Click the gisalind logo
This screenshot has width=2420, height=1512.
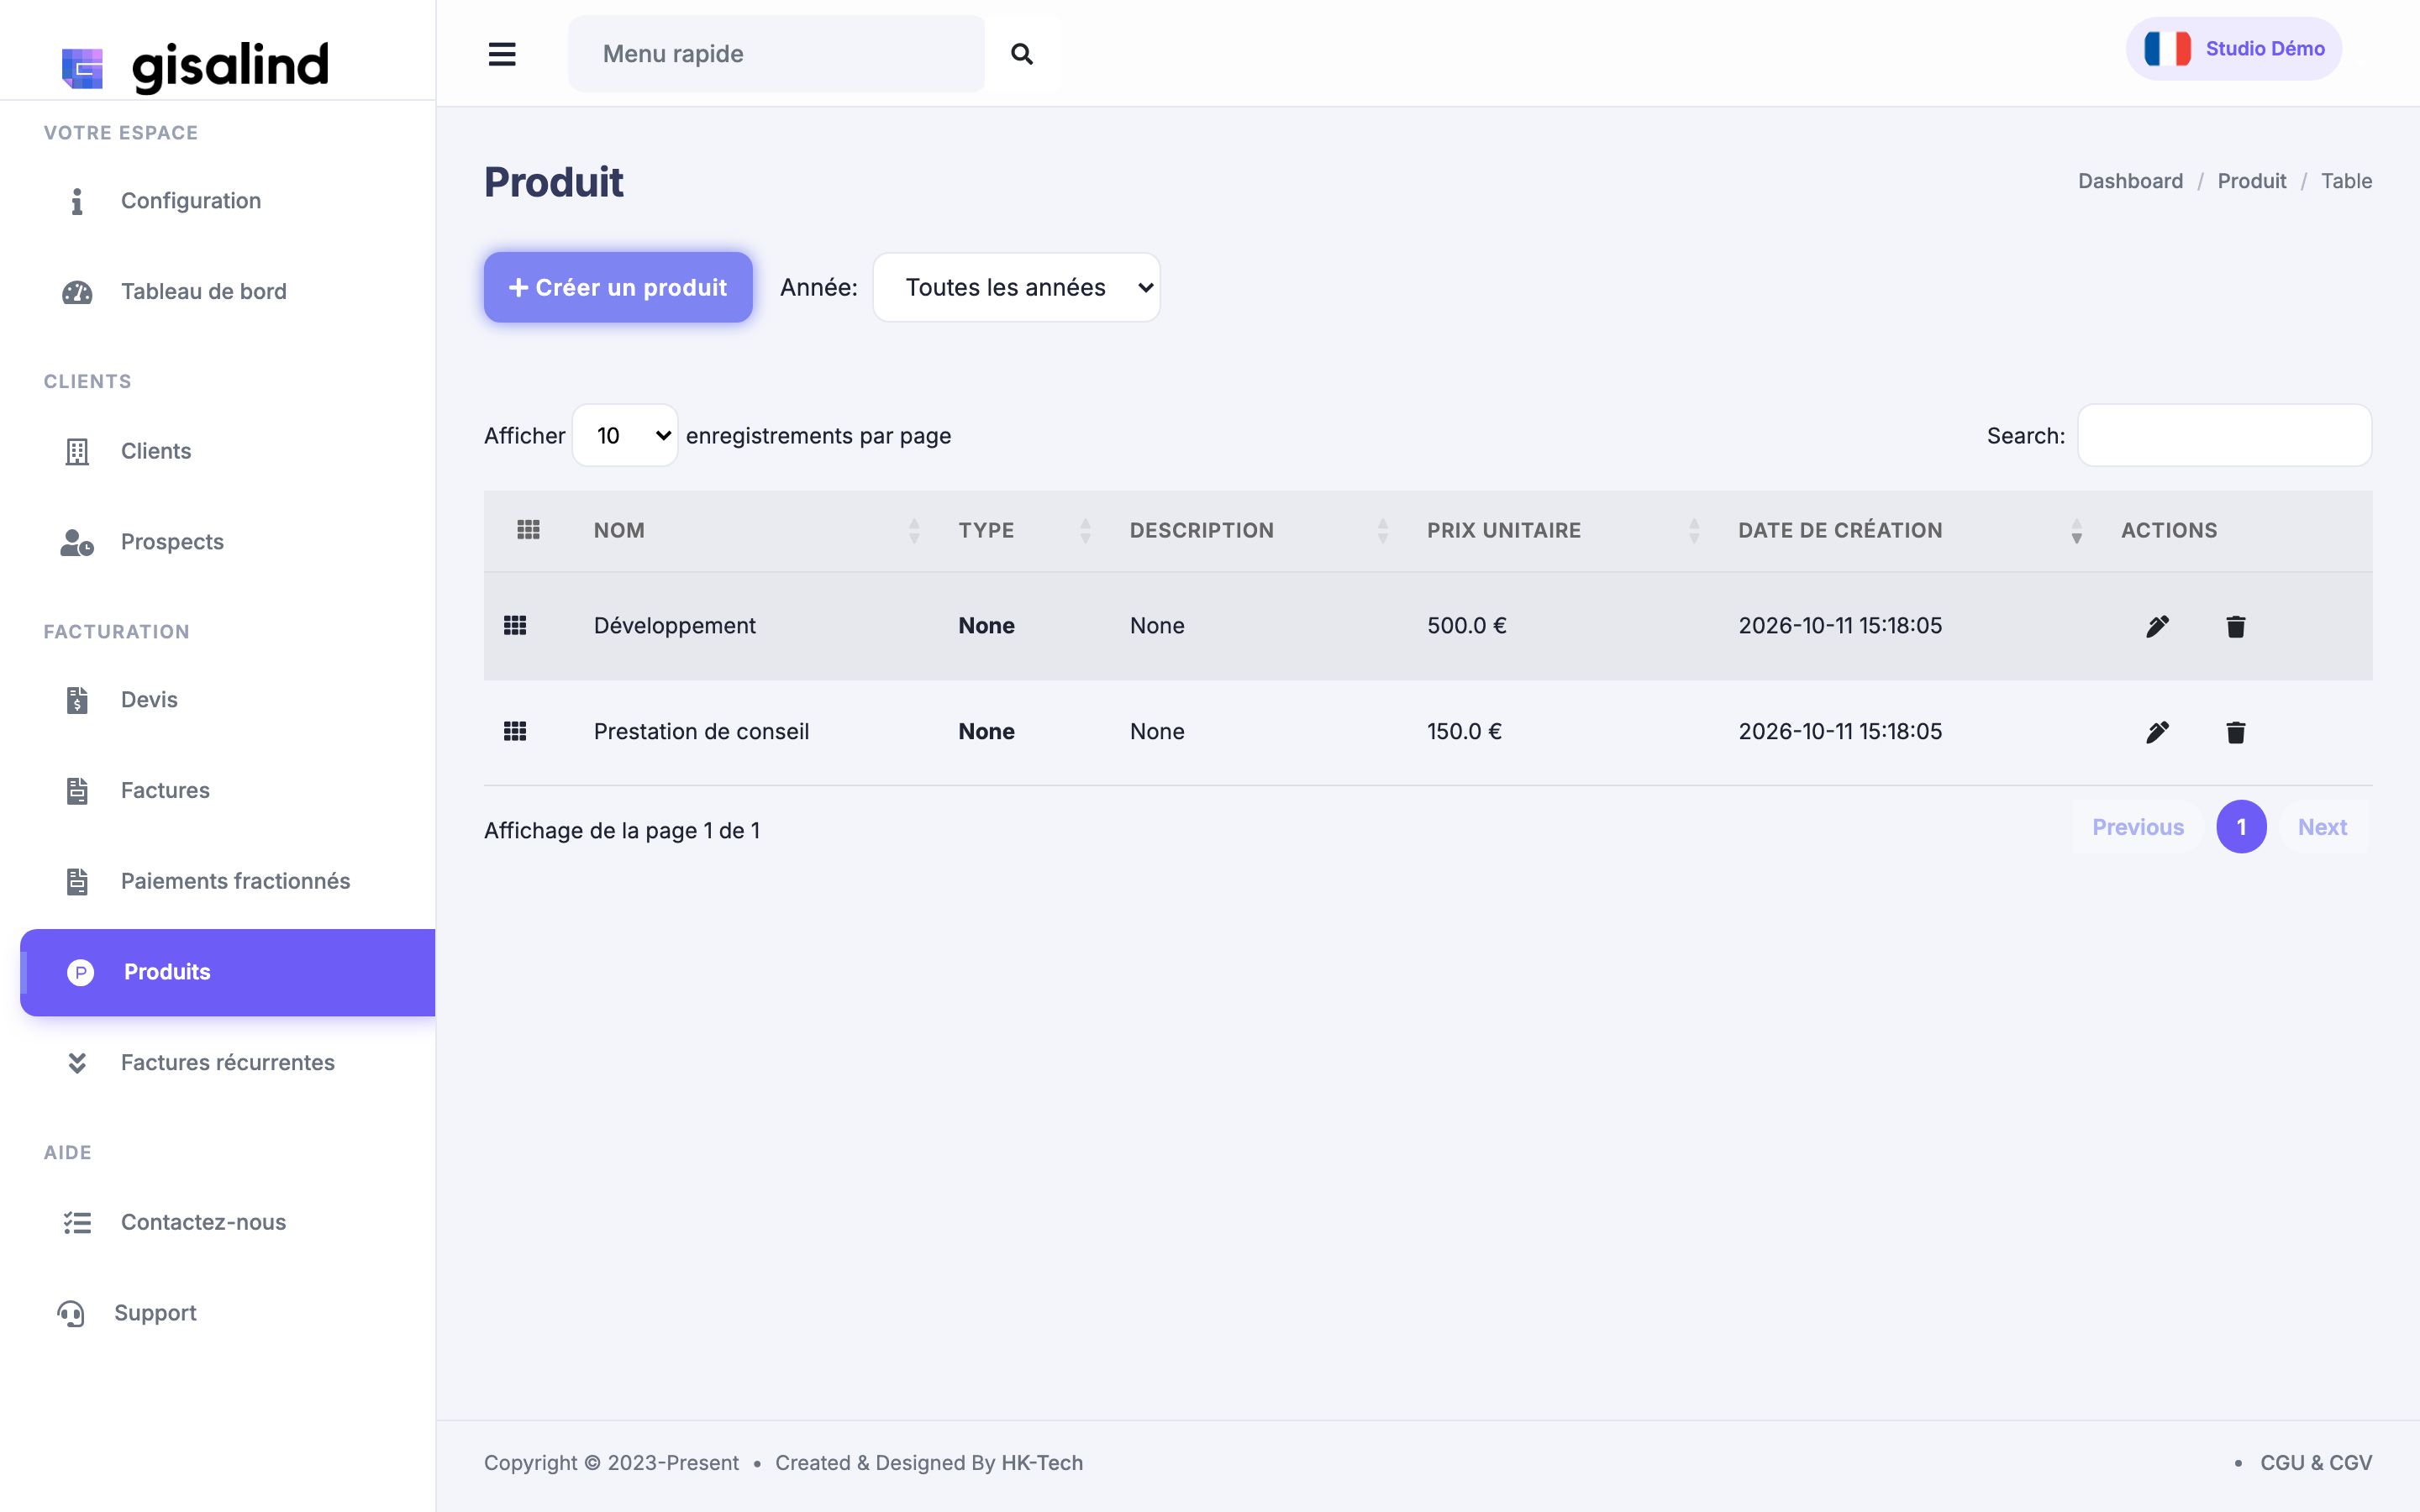click(x=195, y=66)
